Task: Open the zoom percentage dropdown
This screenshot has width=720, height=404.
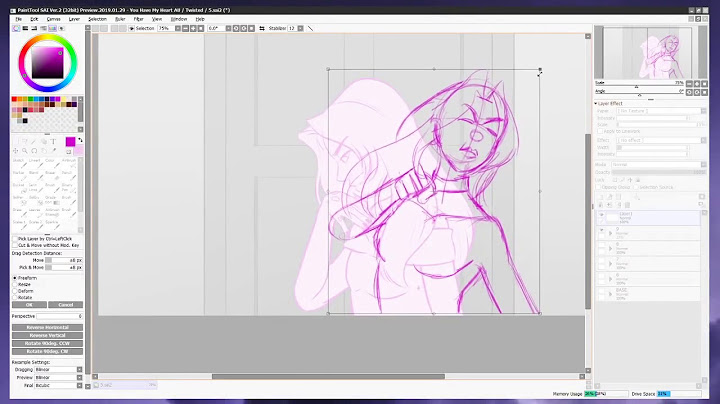Action: (x=177, y=28)
